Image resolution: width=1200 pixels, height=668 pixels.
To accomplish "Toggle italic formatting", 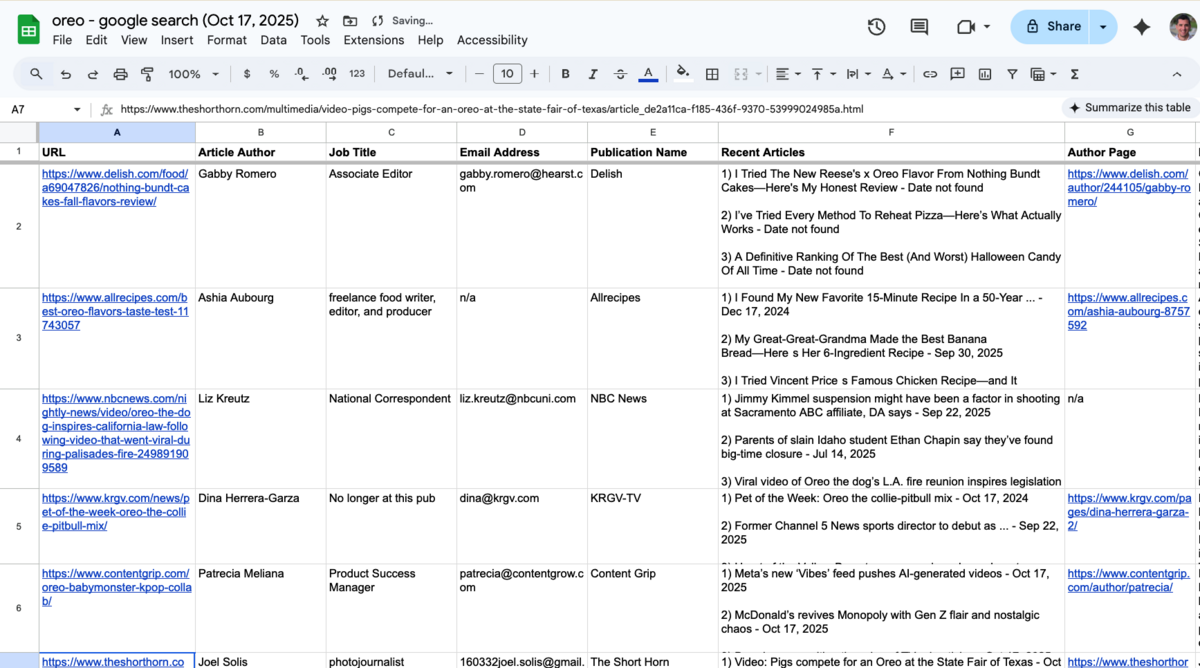I will (x=592, y=74).
